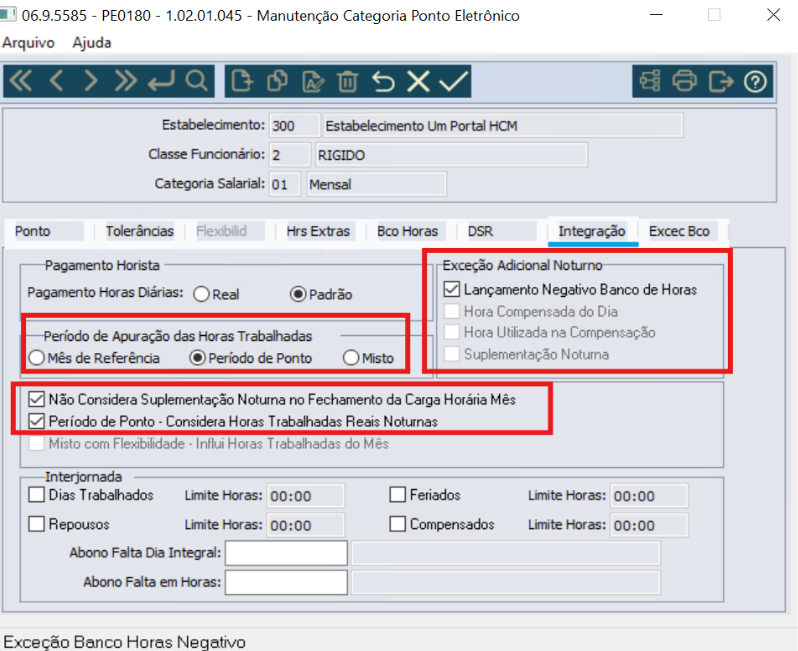Switch to the Tolerâncias tab

pos(139,232)
